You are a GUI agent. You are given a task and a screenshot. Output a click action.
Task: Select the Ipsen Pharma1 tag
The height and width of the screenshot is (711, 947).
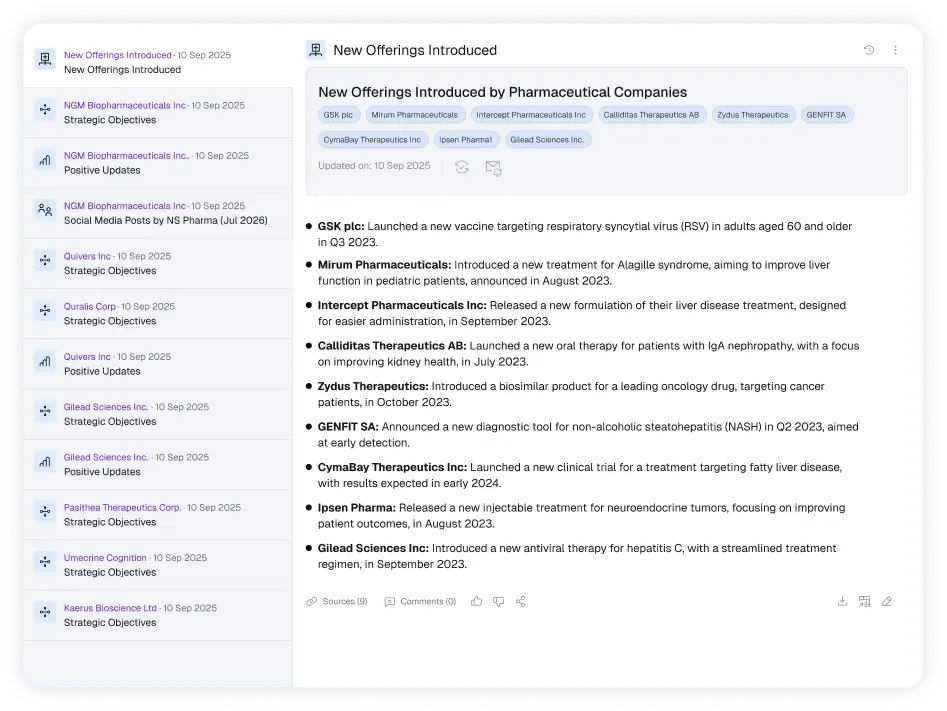click(466, 140)
